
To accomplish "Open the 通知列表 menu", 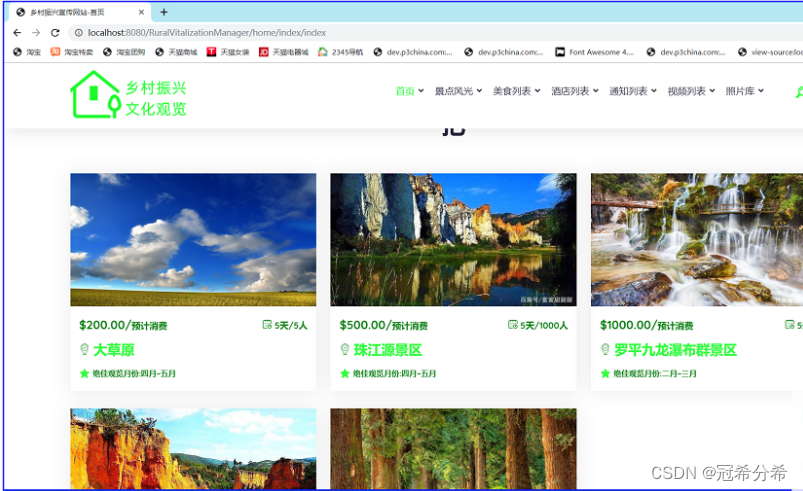I will click(628, 91).
